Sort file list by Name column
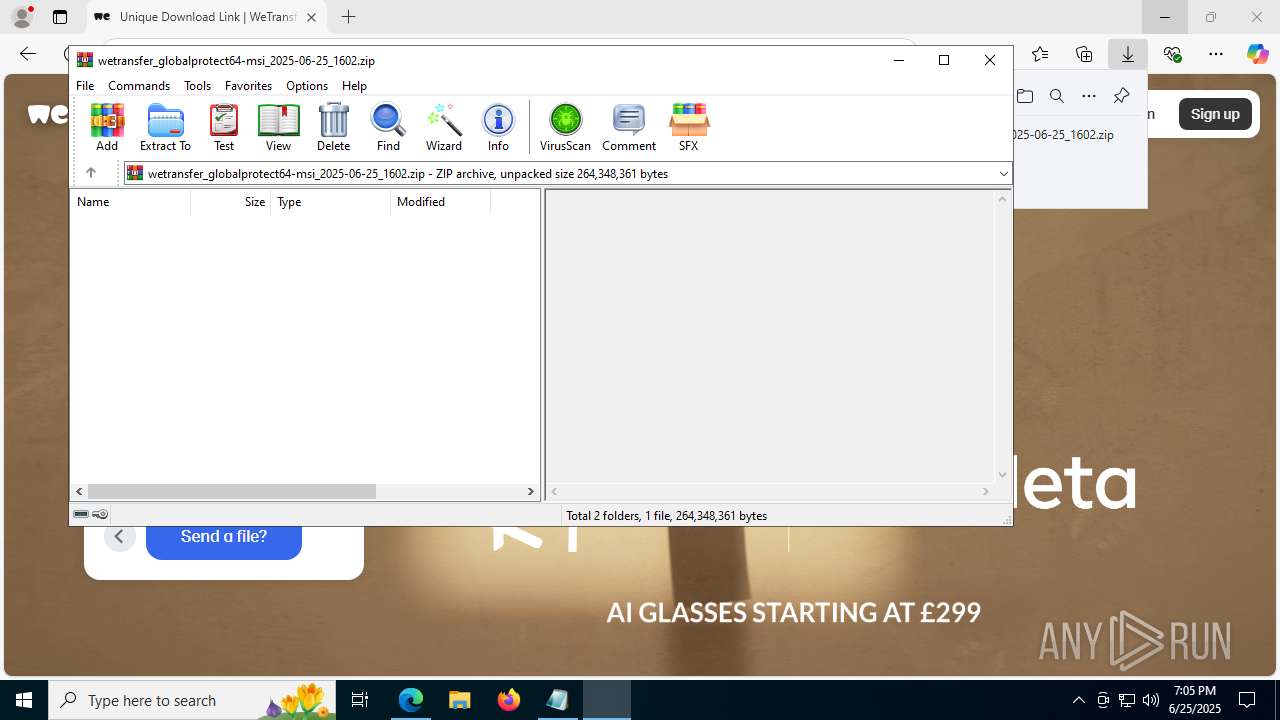 pos(130,202)
